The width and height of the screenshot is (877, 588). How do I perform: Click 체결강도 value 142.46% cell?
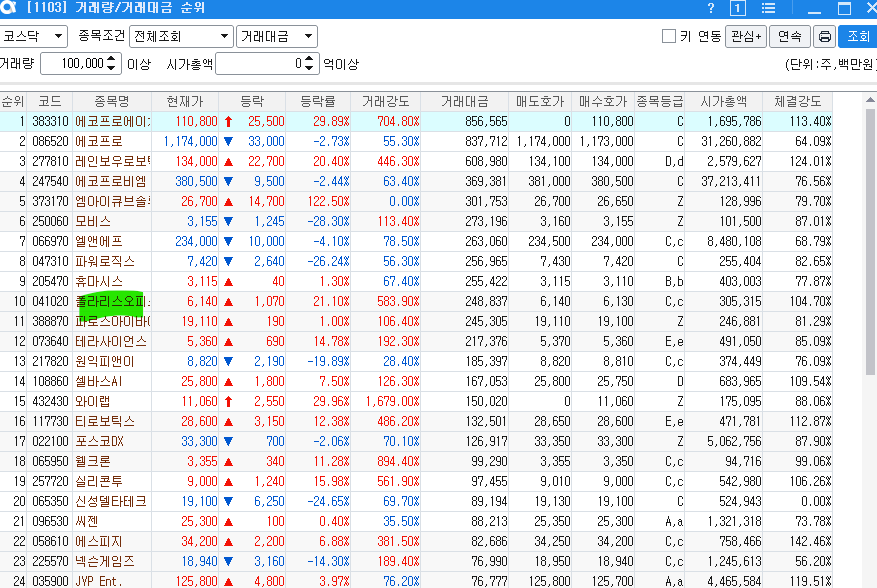tap(810, 542)
